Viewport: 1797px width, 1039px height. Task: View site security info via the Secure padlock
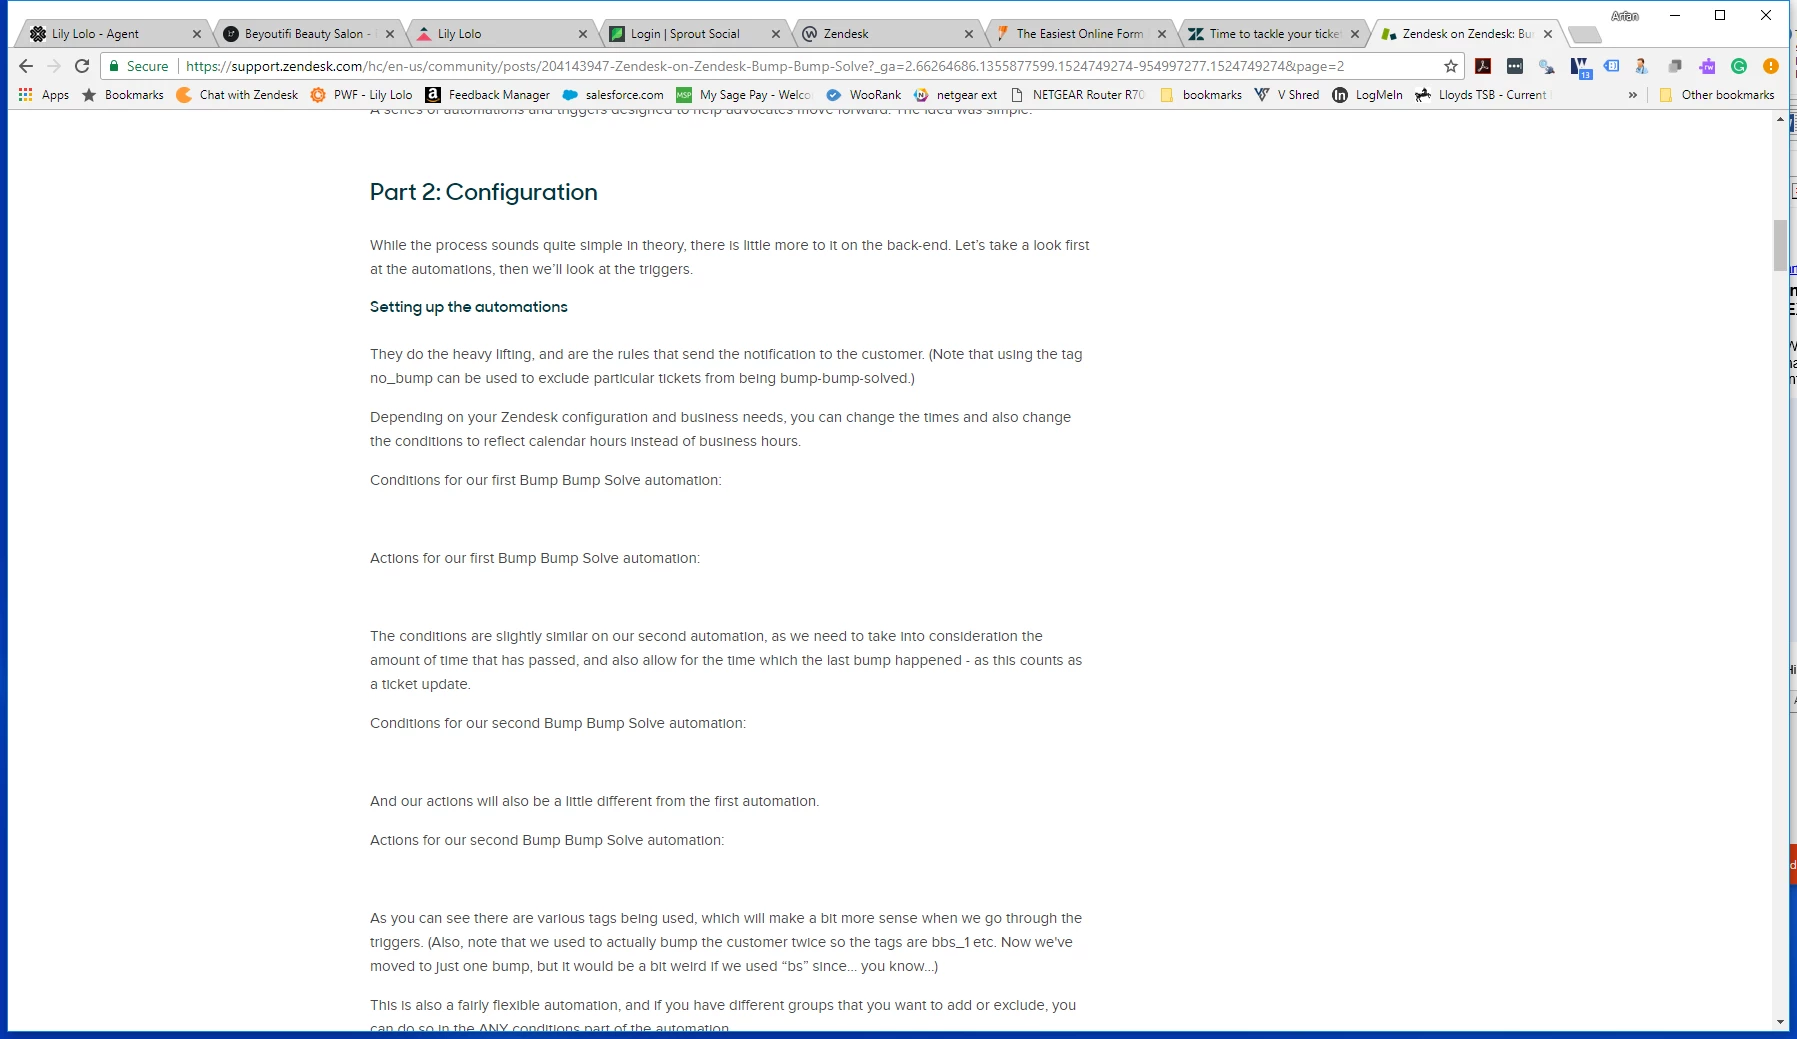(138, 66)
